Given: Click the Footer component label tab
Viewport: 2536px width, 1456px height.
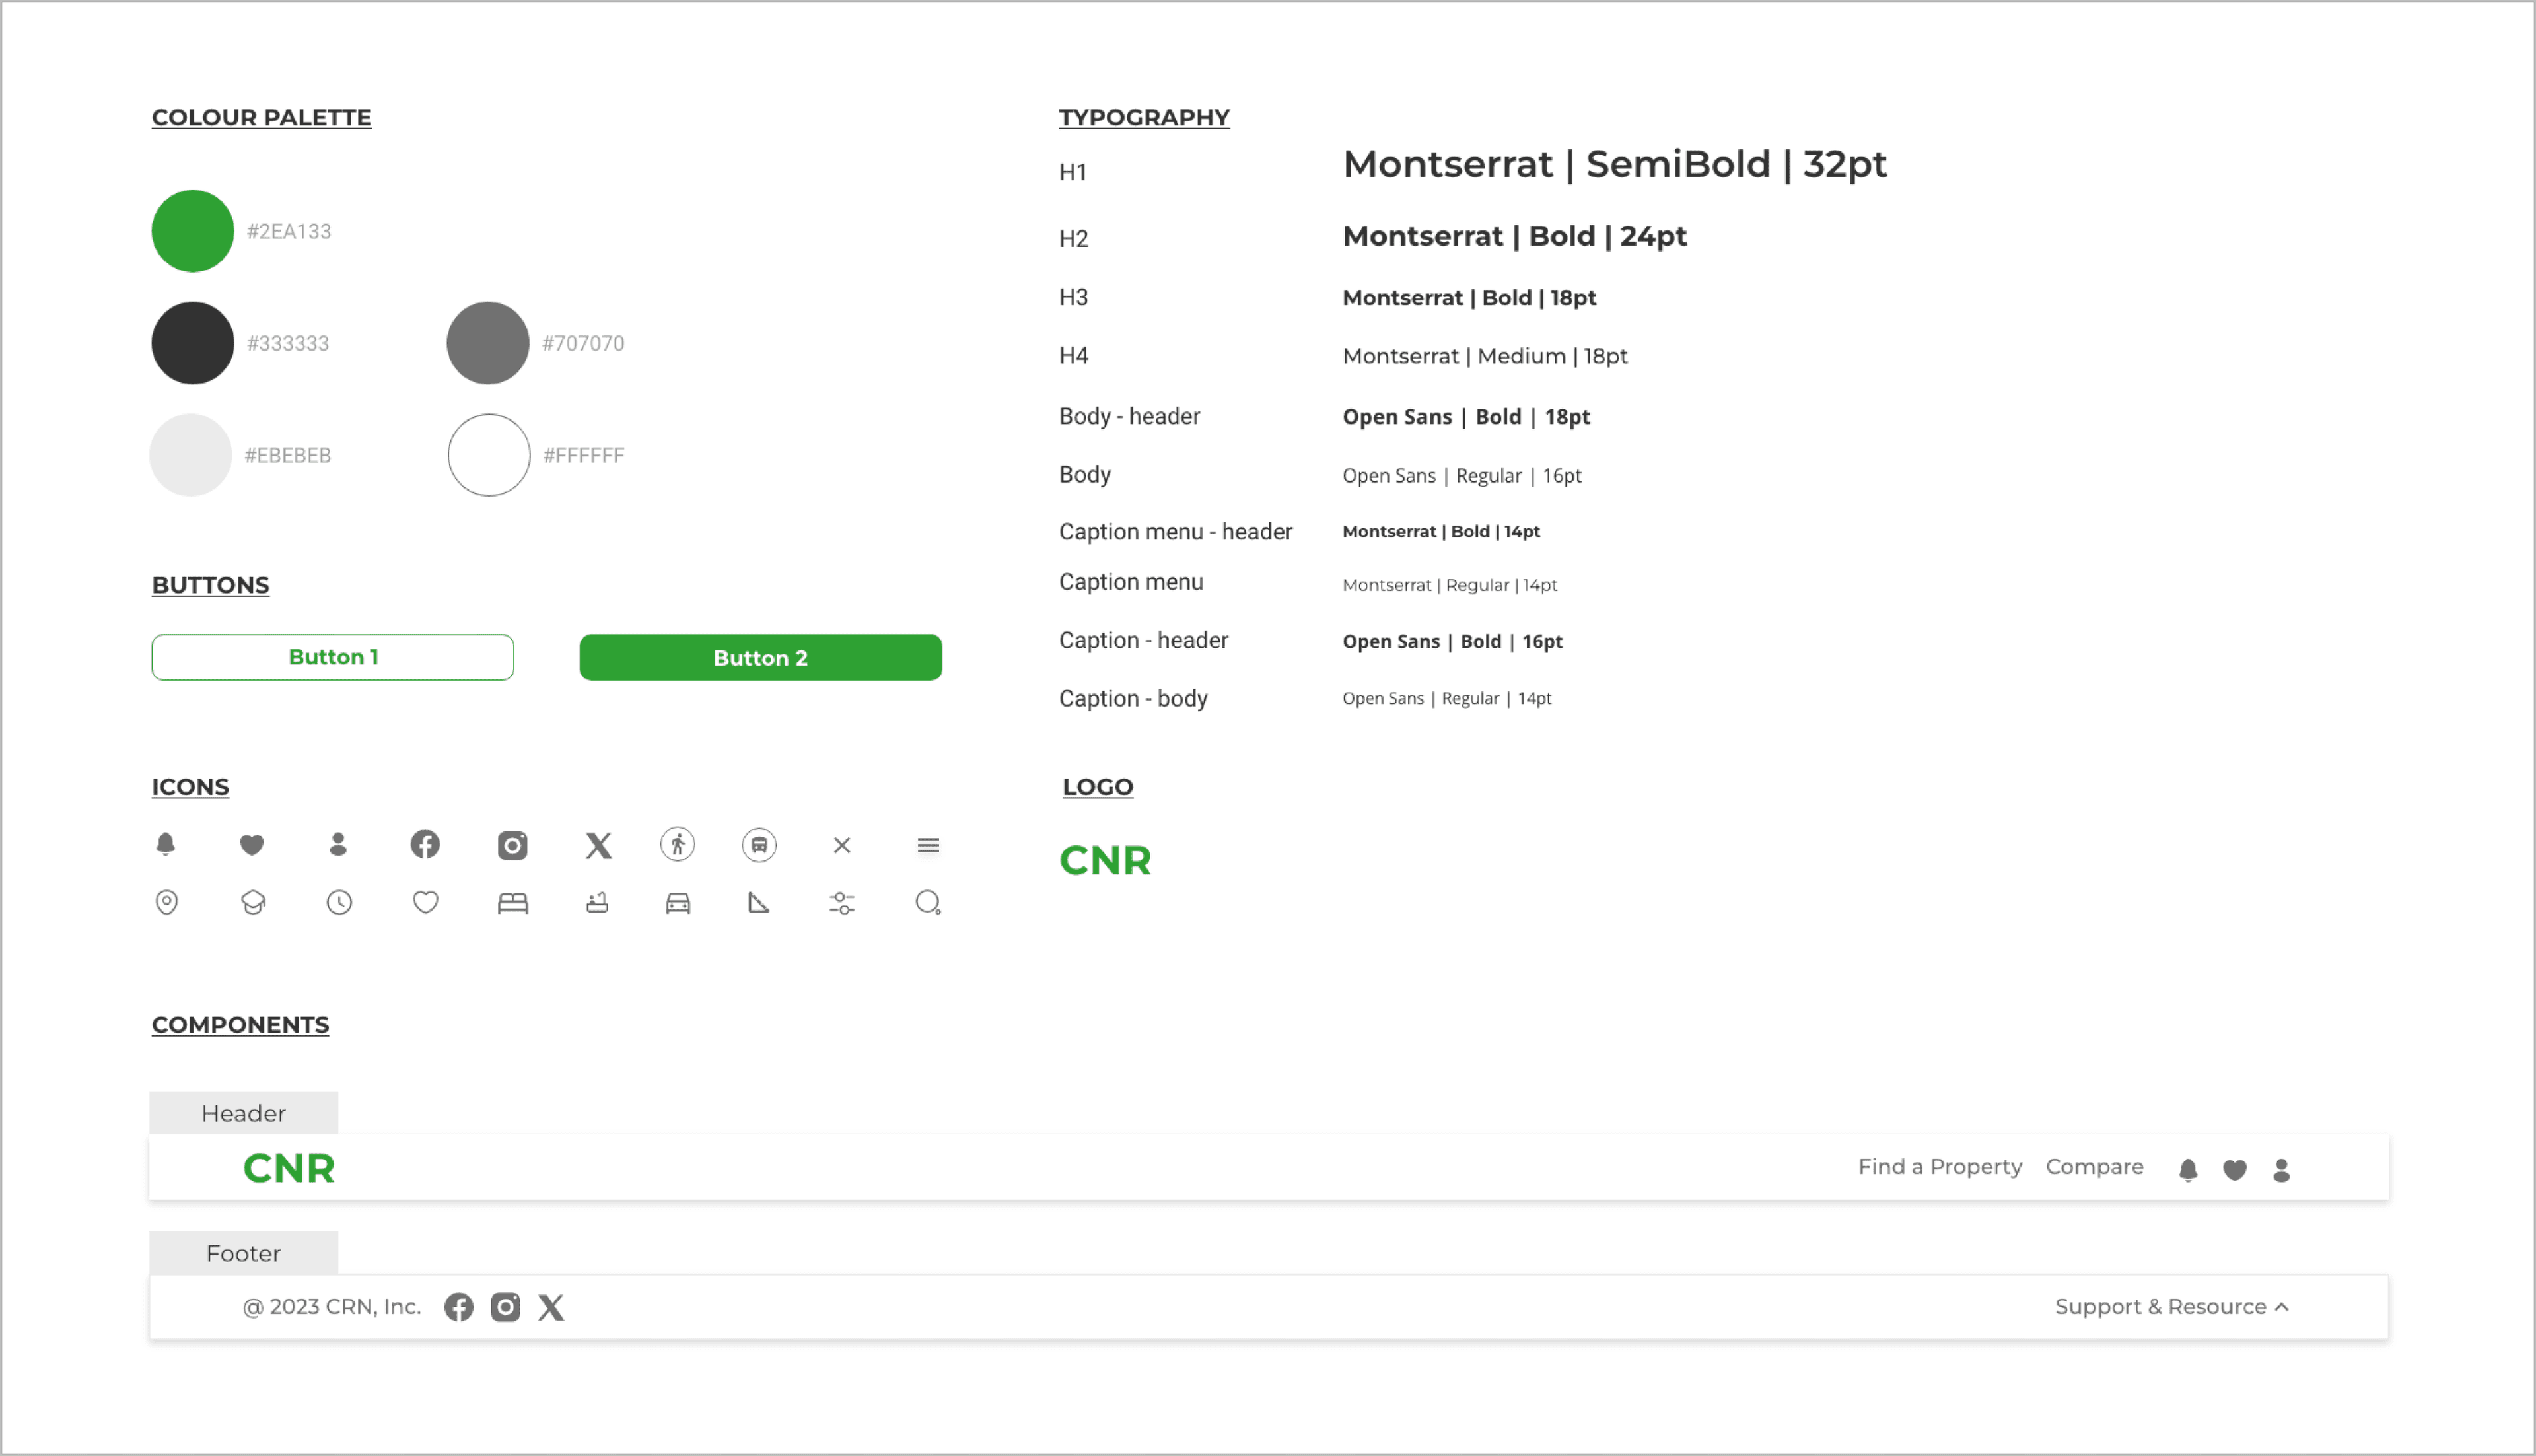Looking at the screenshot, I should (x=244, y=1253).
